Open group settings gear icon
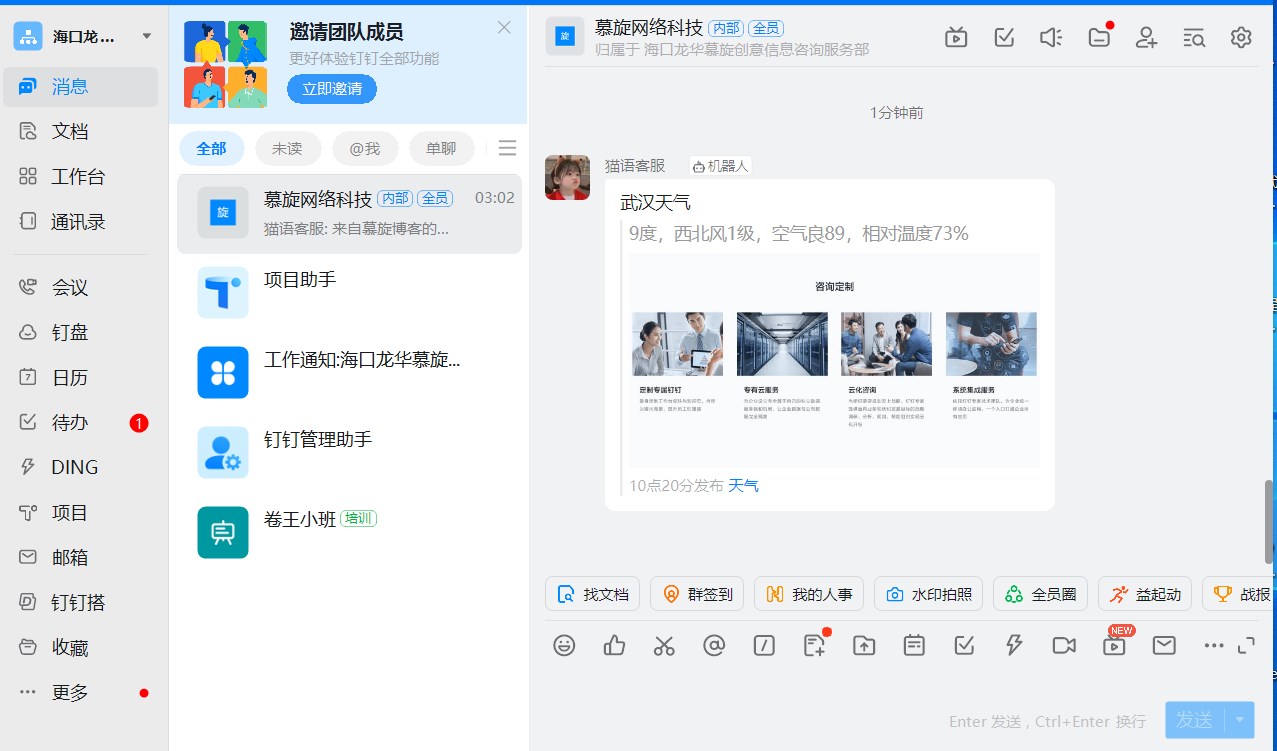1277x751 pixels. click(1241, 38)
